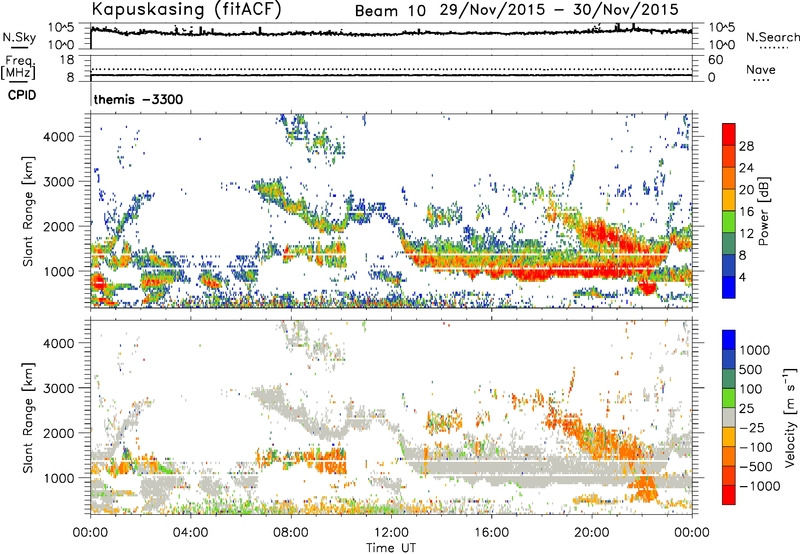Click the 08:00 time tick label
This screenshot has height=554, width=800.
tap(291, 533)
